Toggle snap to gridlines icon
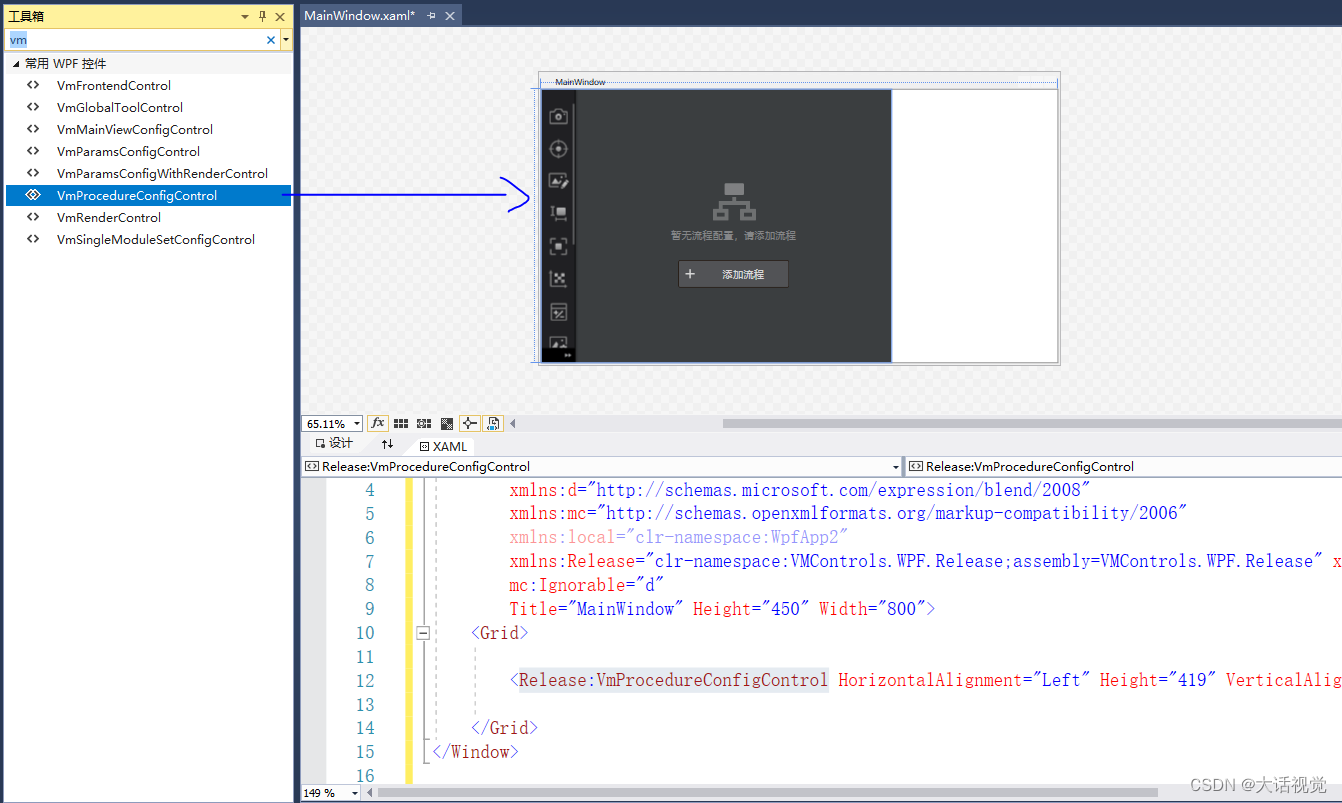 pos(424,424)
